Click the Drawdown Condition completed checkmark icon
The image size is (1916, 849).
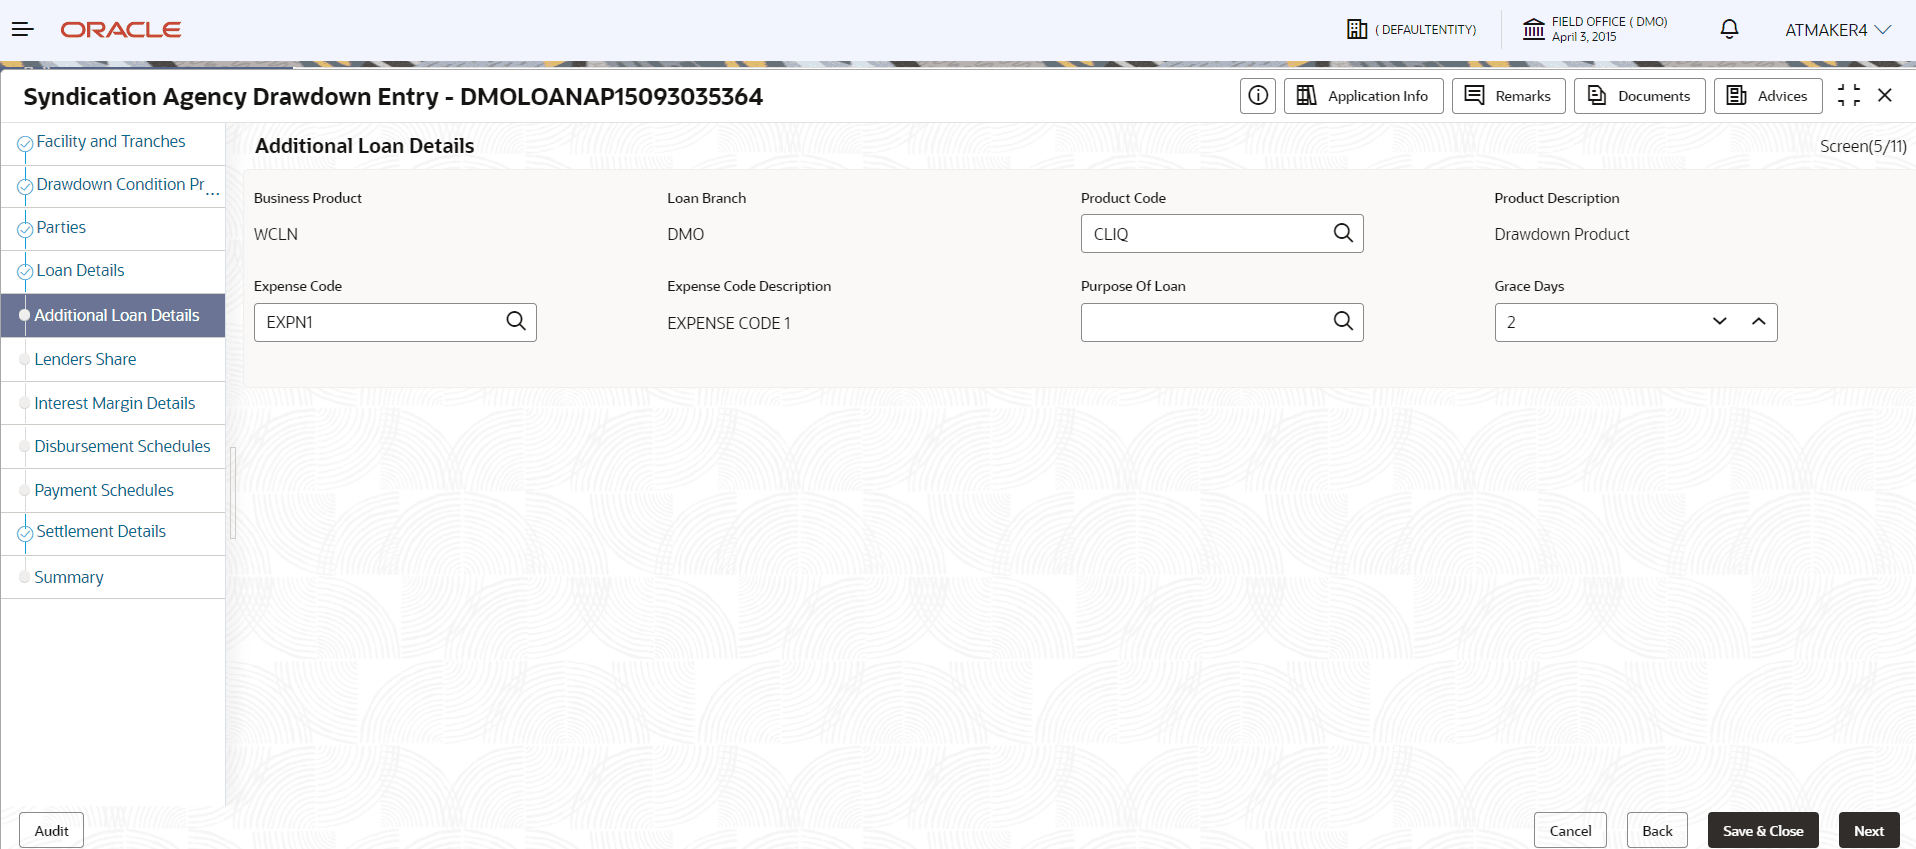[25, 187]
